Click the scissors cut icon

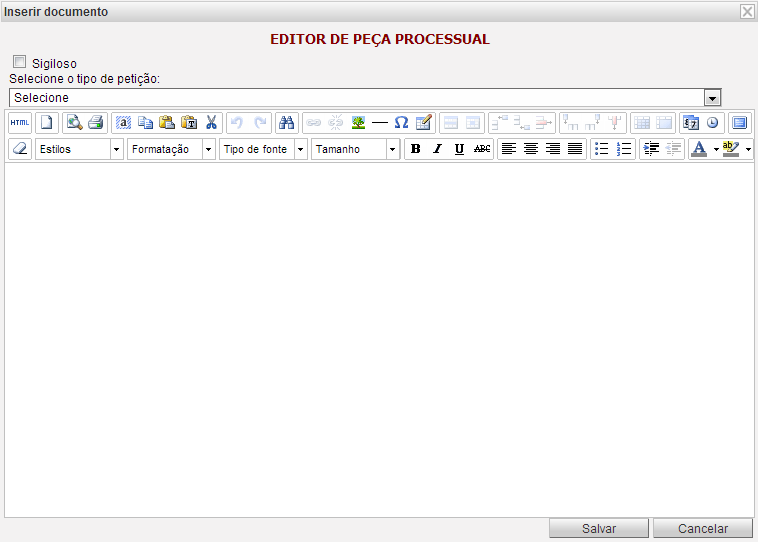pos(211,123)
